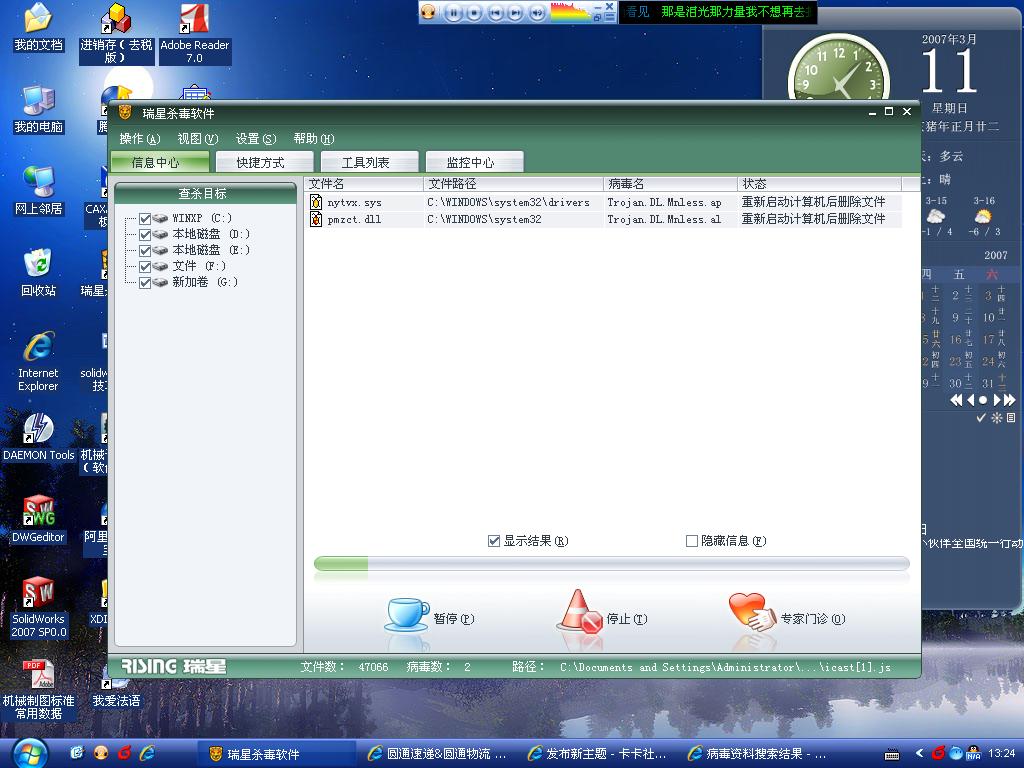Image resolution: width=1024 pixels, height=768 pixels.
Task: Open Adobe Reader 7.0 desktop shortcut
Action: [194, 21]
